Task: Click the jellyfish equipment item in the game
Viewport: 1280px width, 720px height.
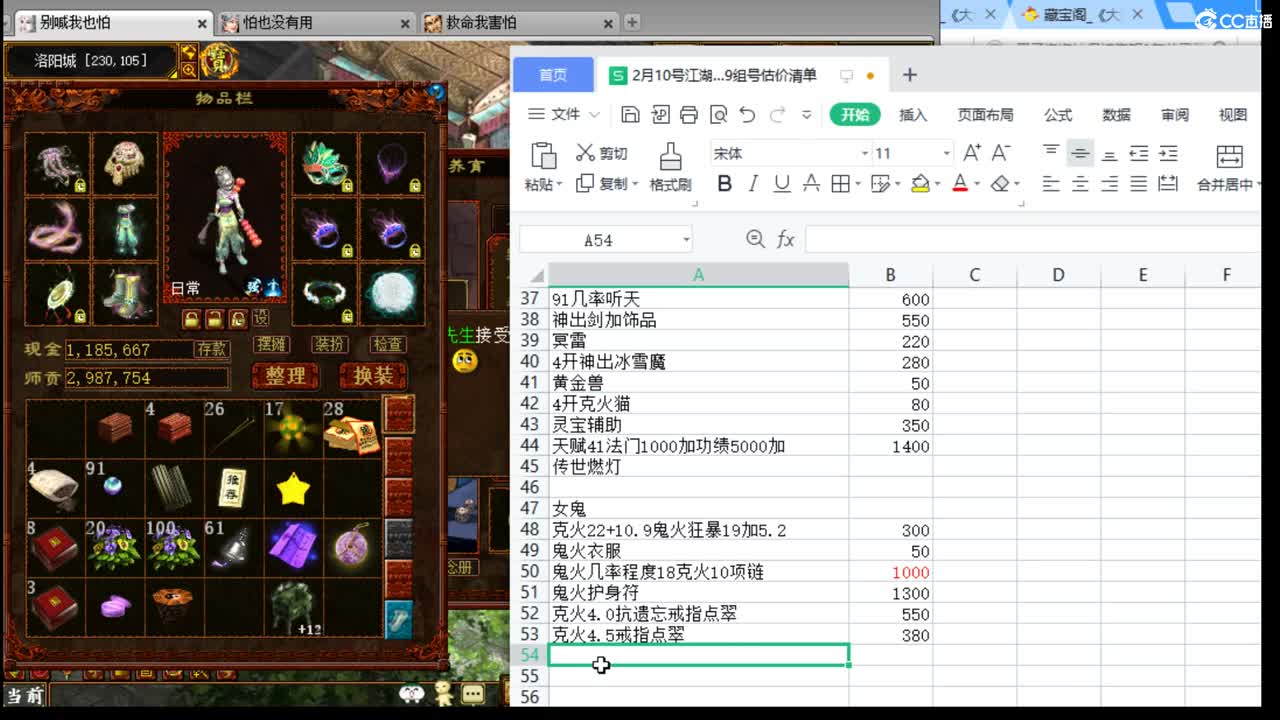Action: pyautogui.click(x=57, y=165)
